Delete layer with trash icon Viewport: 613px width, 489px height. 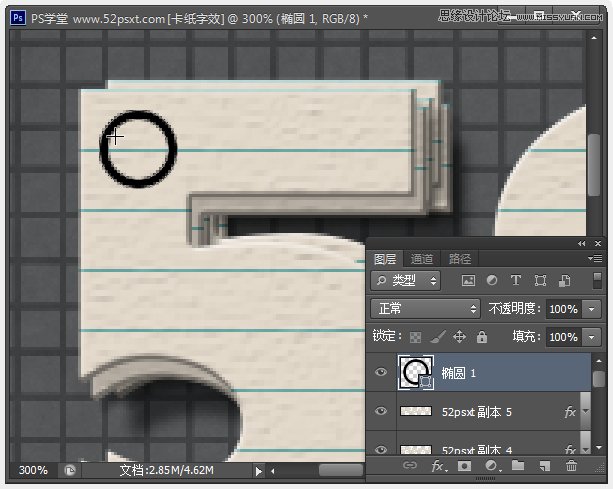click(x=571, y=465)
